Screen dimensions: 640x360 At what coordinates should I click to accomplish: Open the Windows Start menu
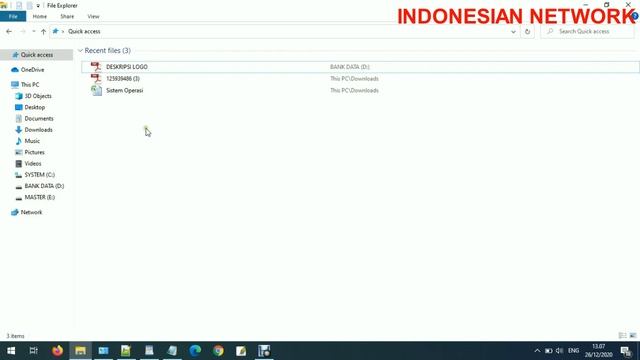11,351
